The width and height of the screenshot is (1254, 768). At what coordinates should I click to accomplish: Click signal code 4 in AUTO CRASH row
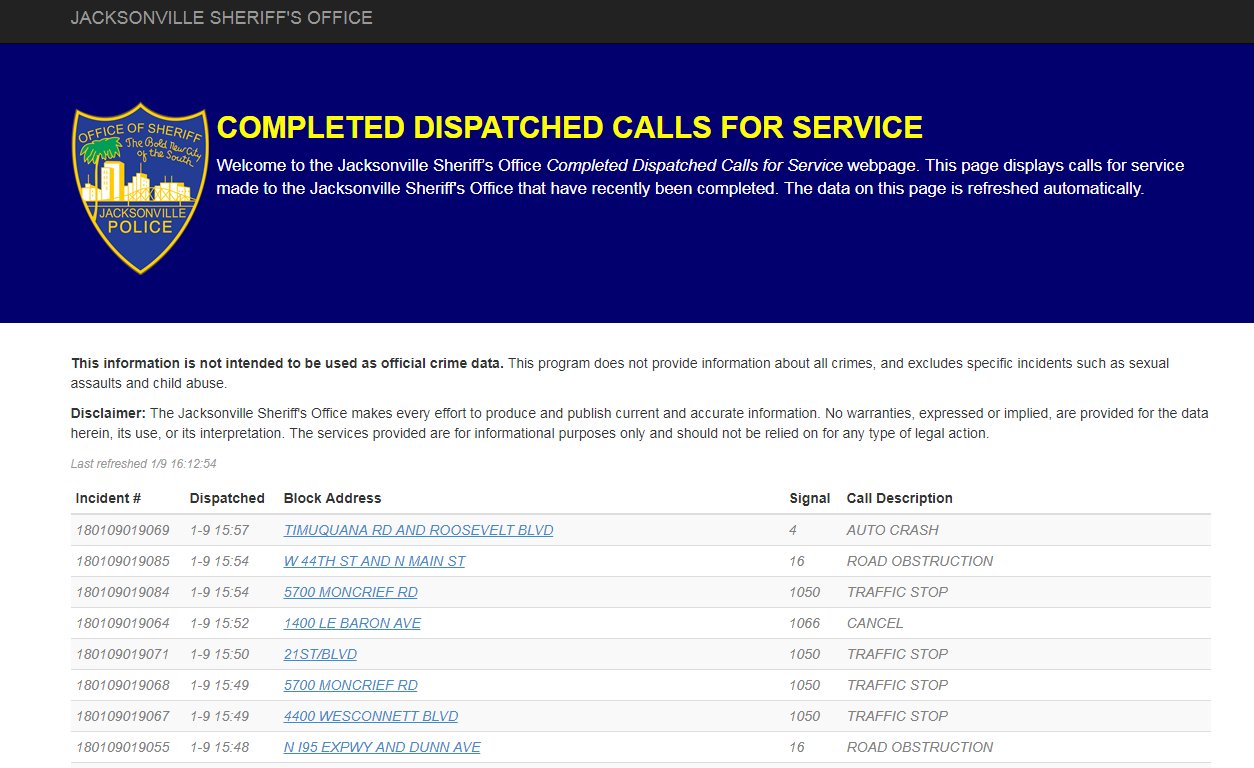click(793, 530)
